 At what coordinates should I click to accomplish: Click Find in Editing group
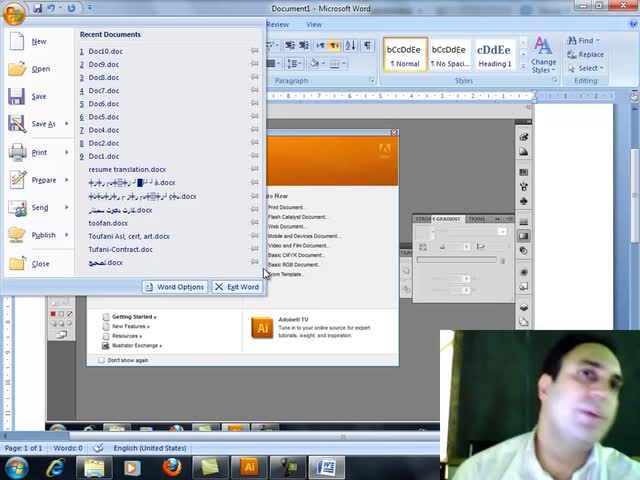584,40
